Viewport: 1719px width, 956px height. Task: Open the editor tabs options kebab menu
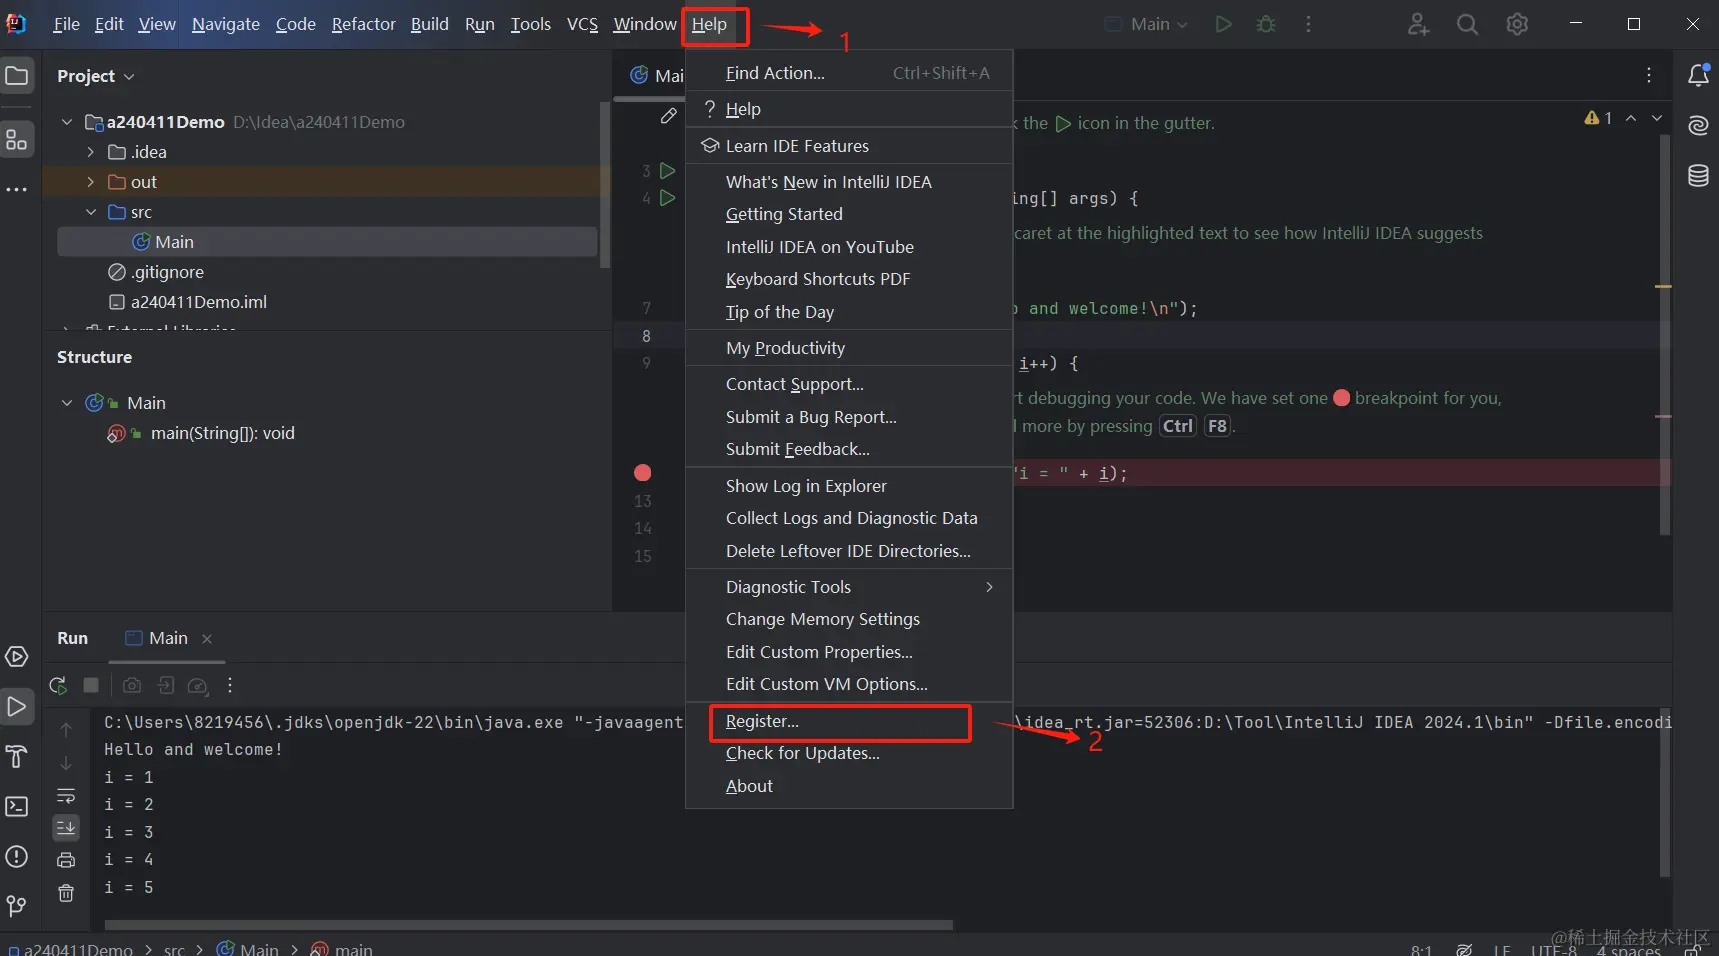tap(1649, 75)
